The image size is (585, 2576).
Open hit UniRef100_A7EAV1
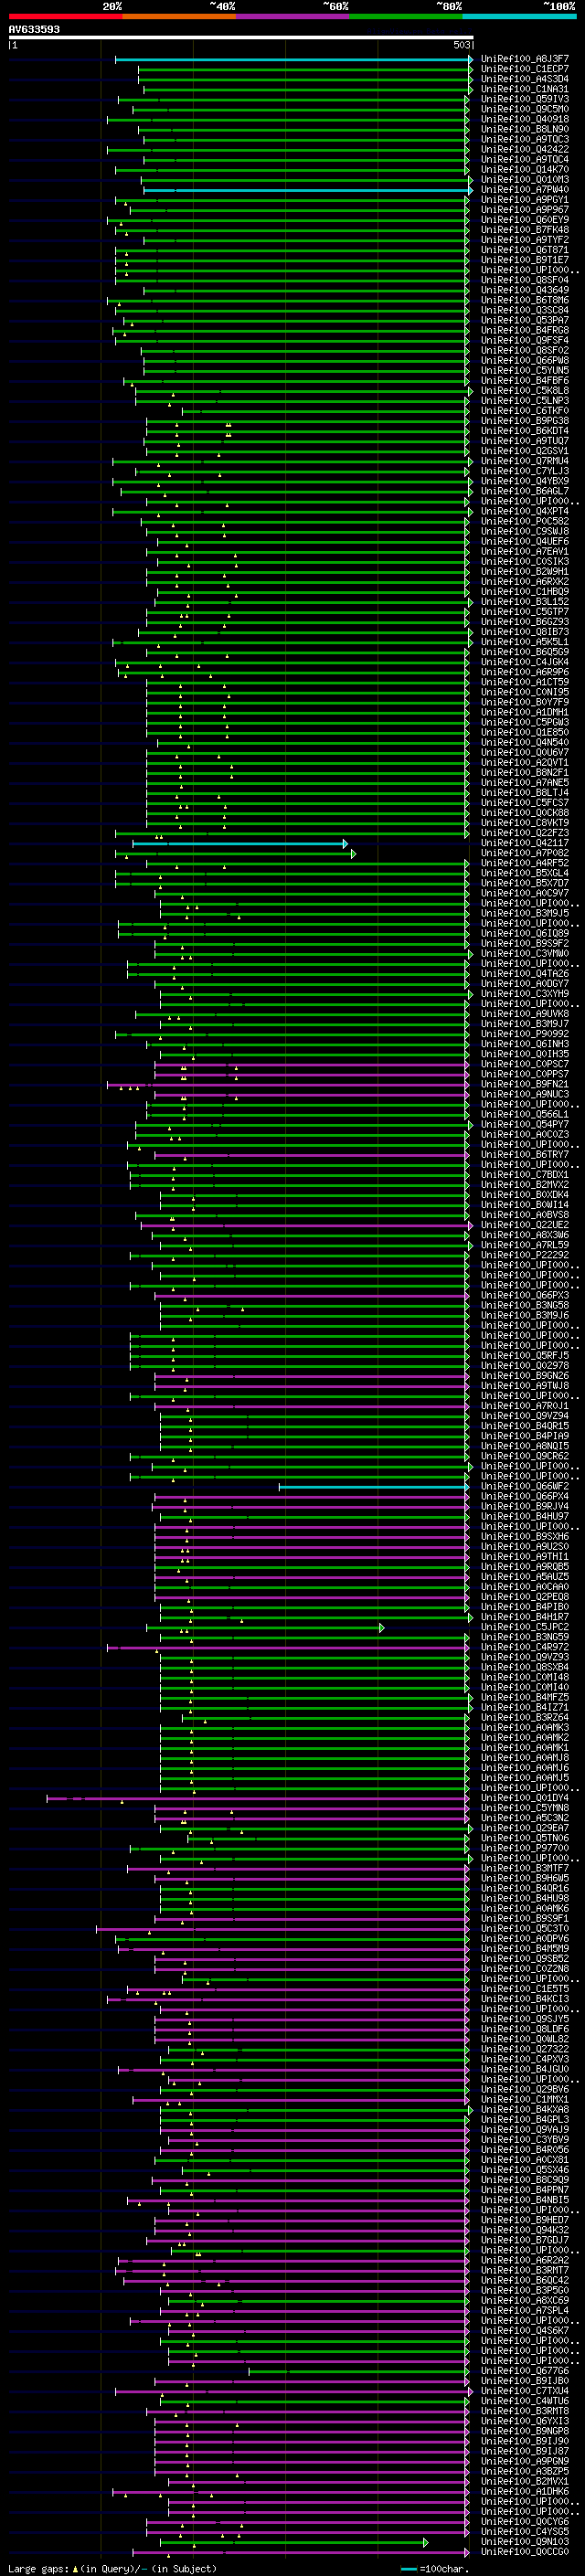(525, 552)
